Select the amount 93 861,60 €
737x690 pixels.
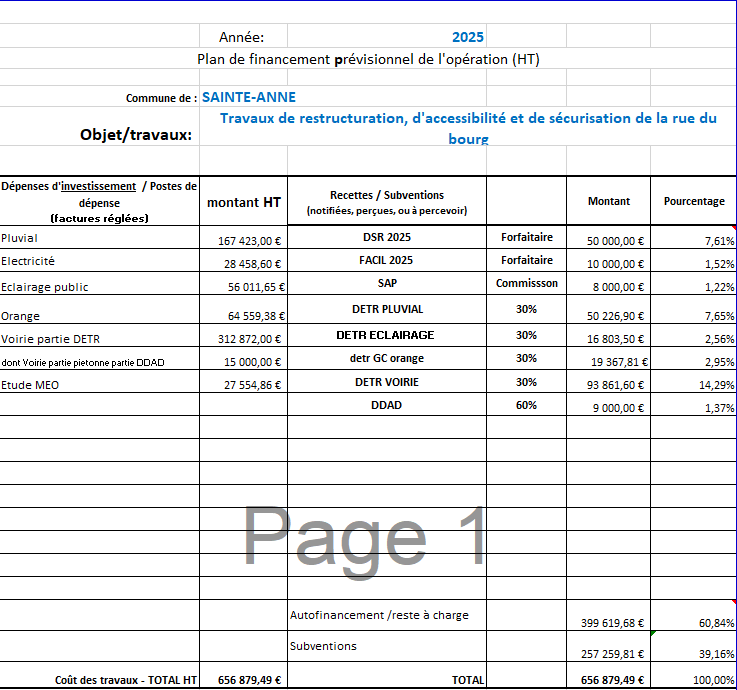tap(615, 385)
